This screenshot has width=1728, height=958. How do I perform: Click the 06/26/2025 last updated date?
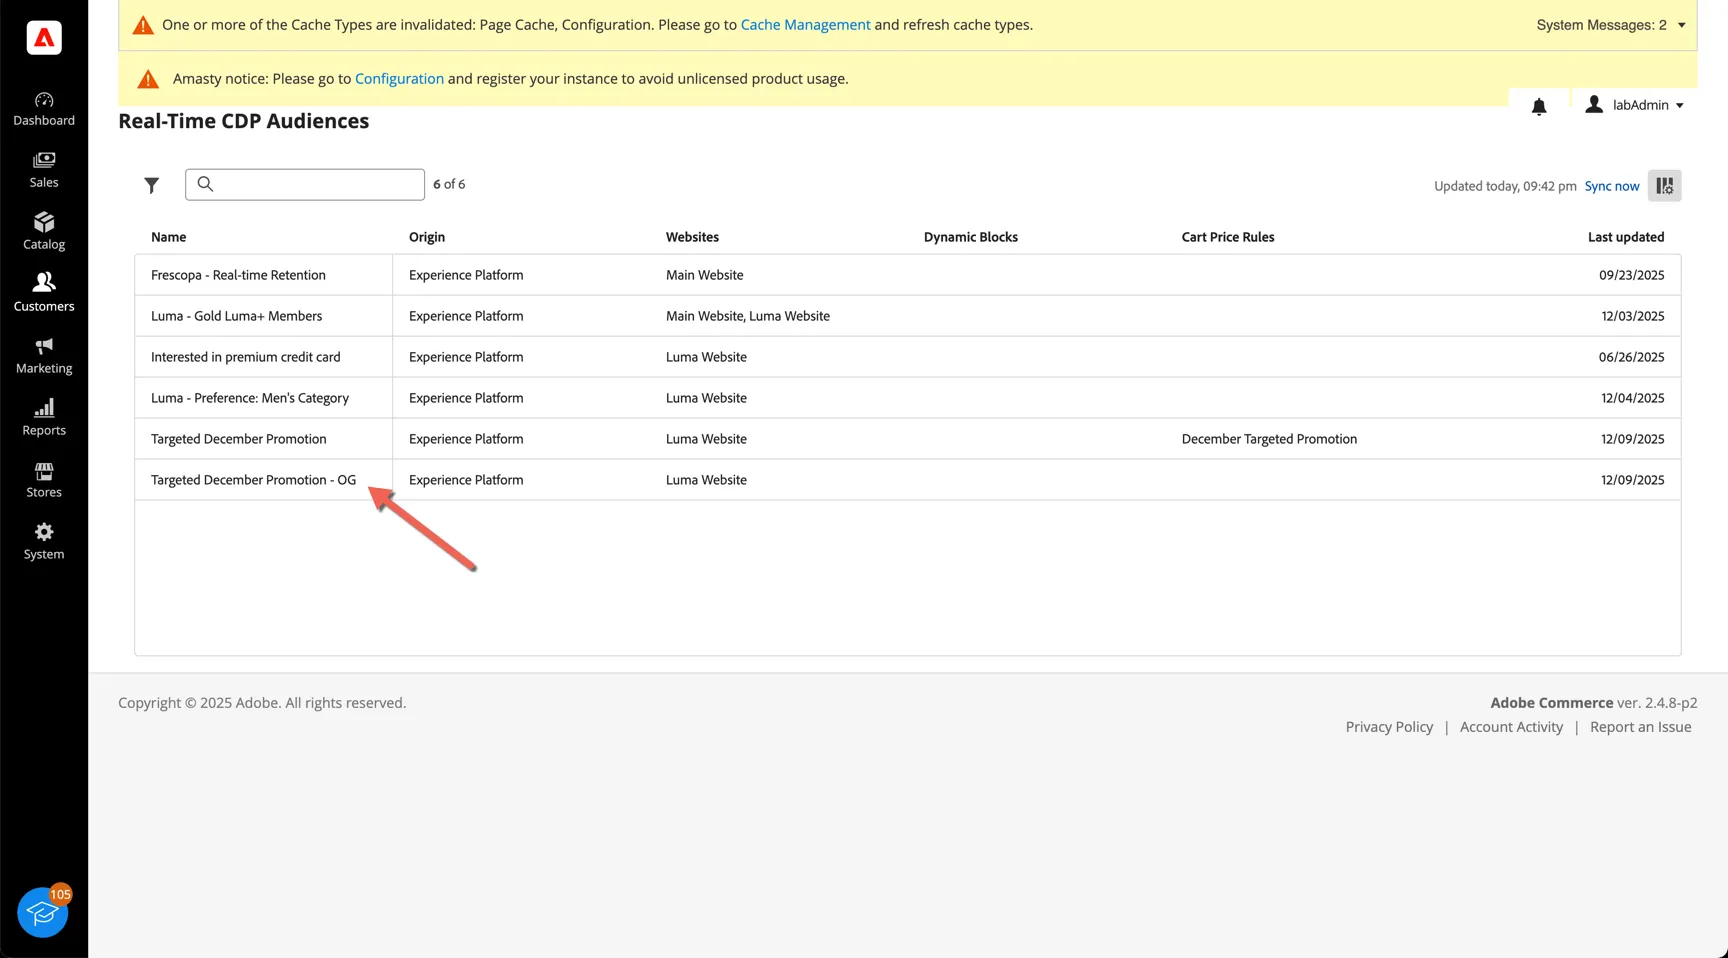coord(1631,357)
